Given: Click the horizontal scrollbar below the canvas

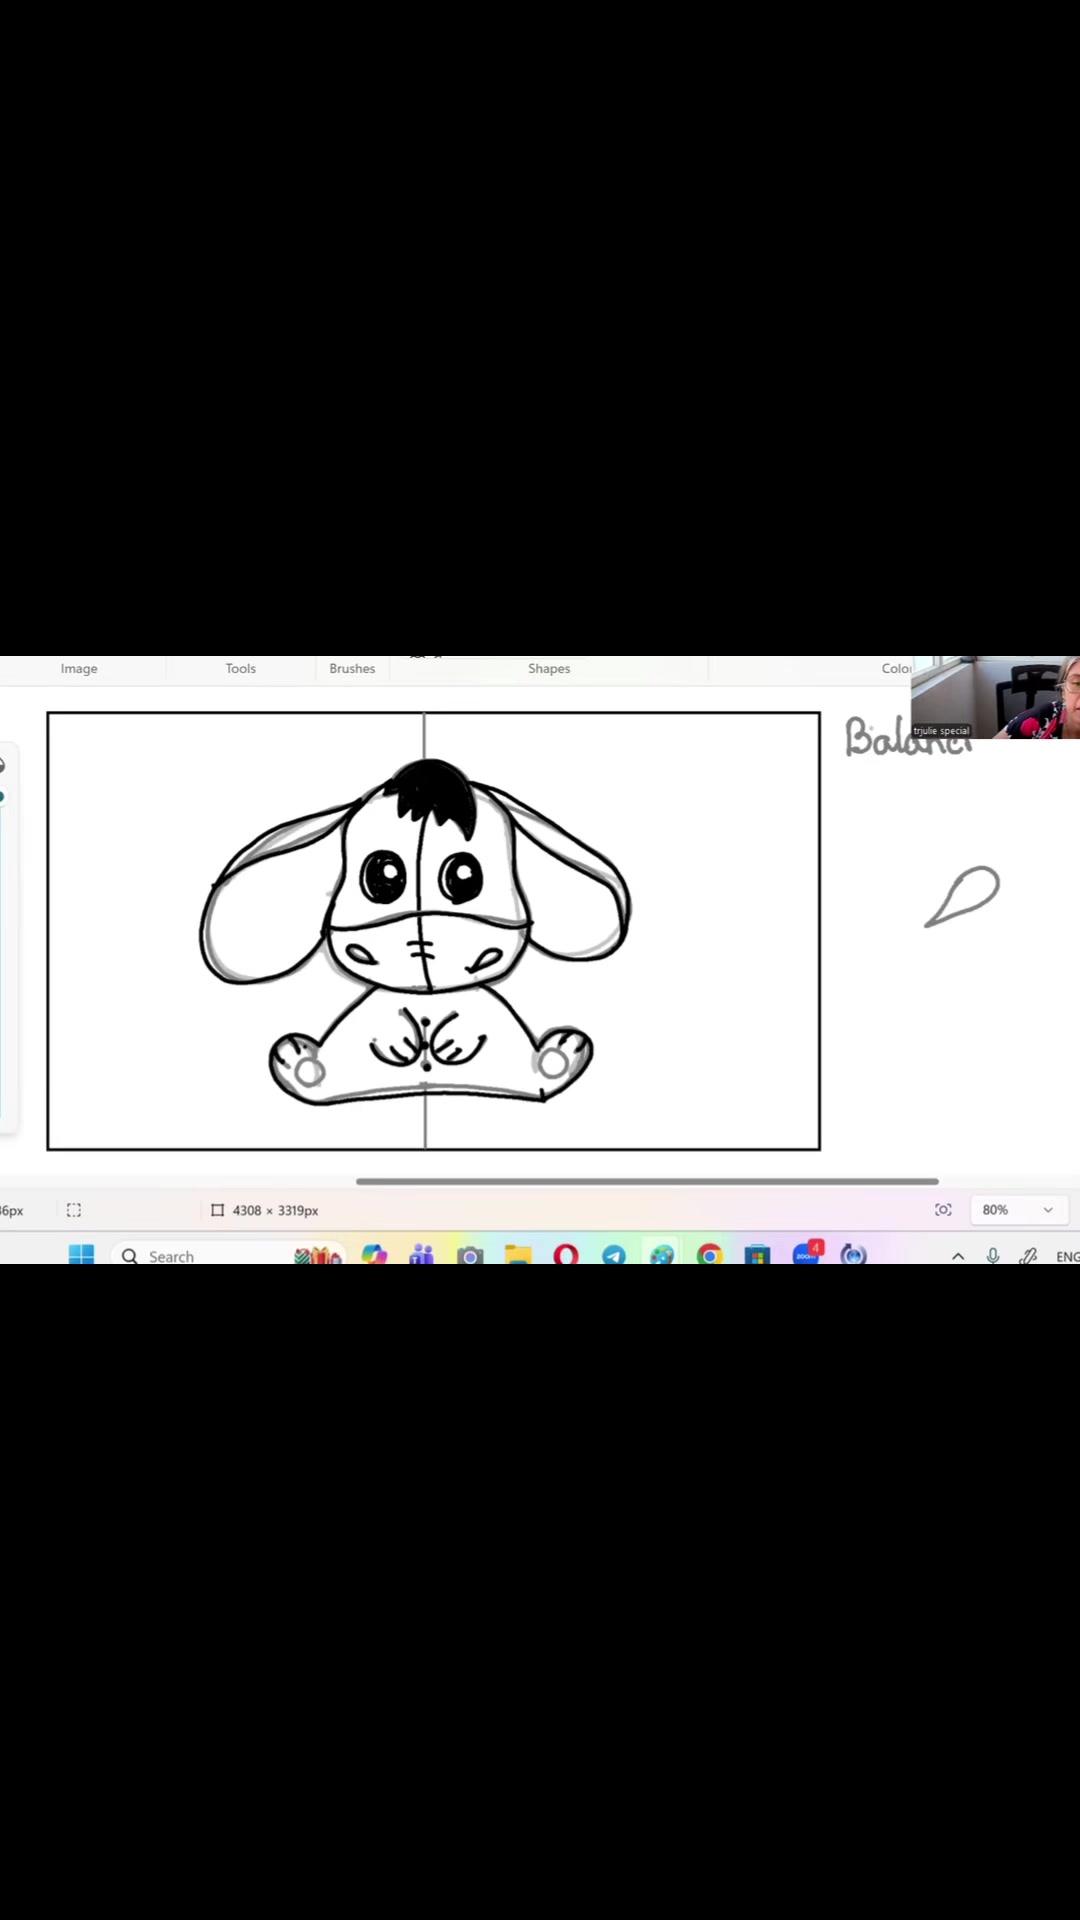Looking at the screenshot, I should coord(647,1181).
